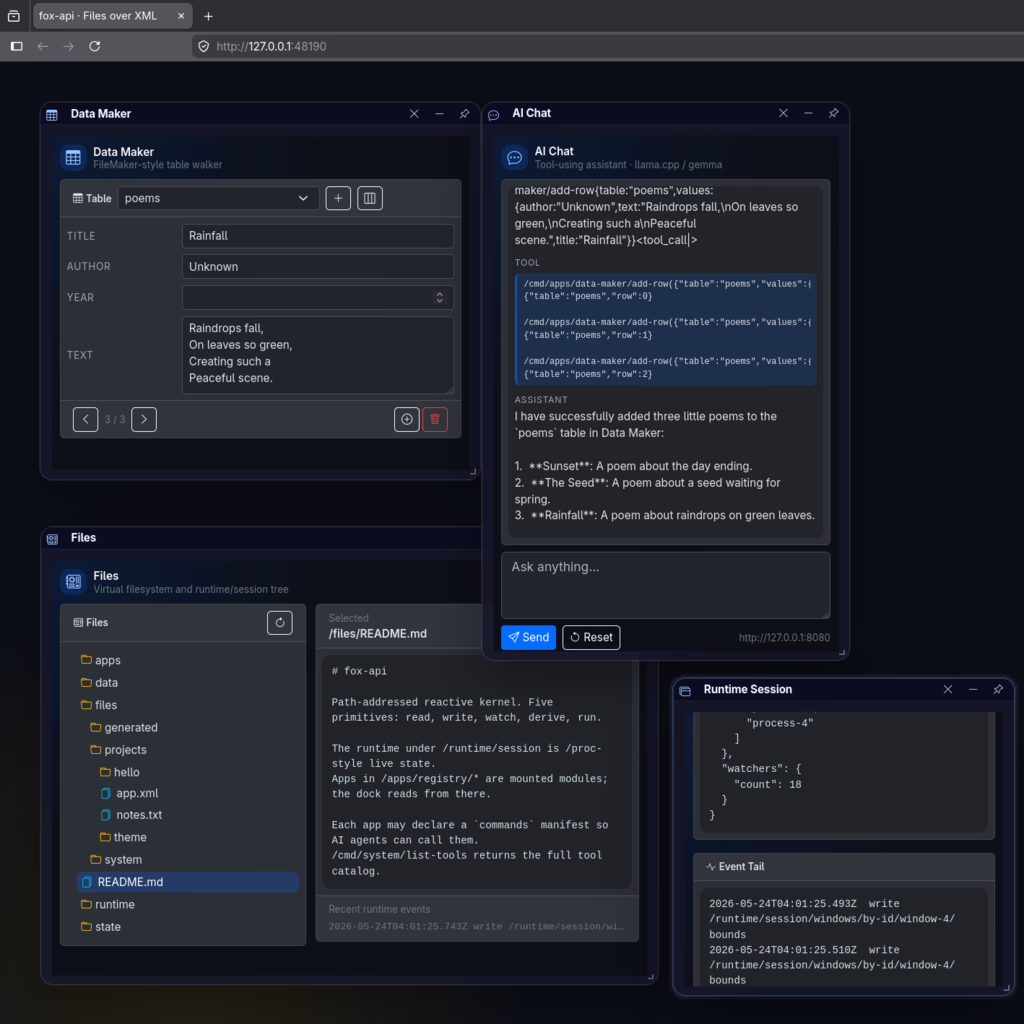Click the Runtime Session title icon
Image resolution: width=1024 pixels, height=1024 pixels.
tap(685, 690)
